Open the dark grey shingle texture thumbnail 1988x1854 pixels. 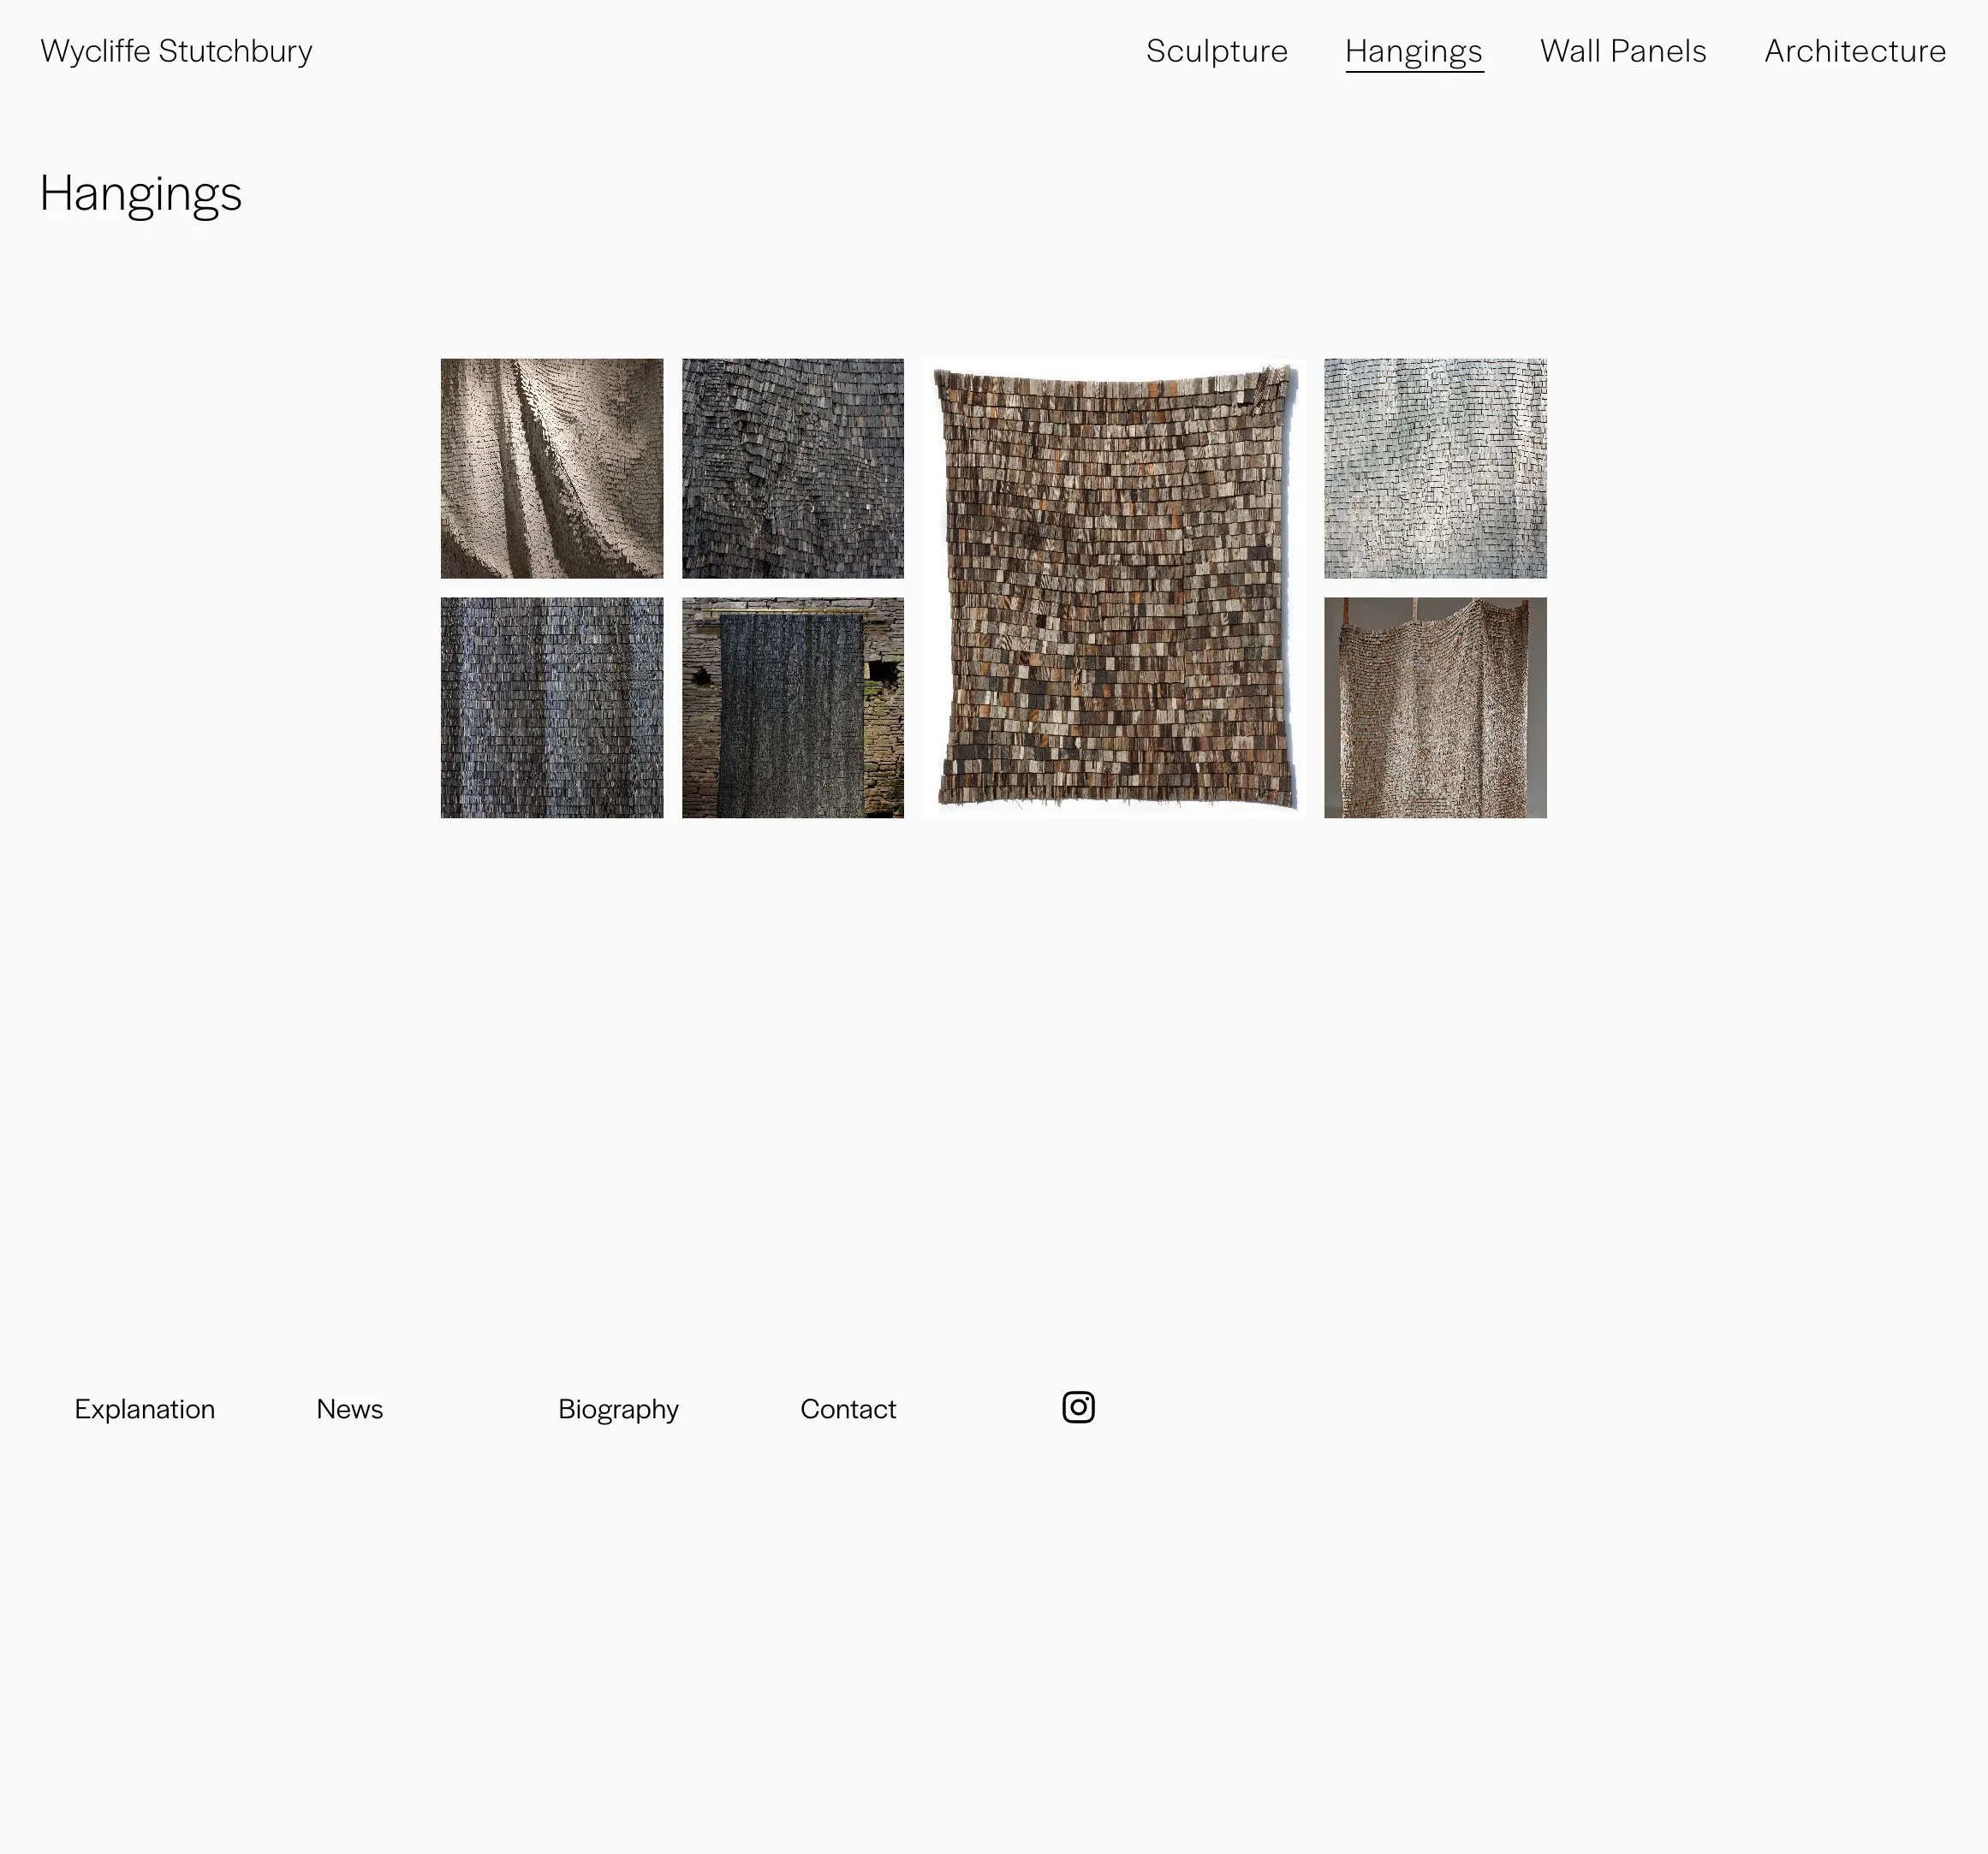tap(792, 468)
